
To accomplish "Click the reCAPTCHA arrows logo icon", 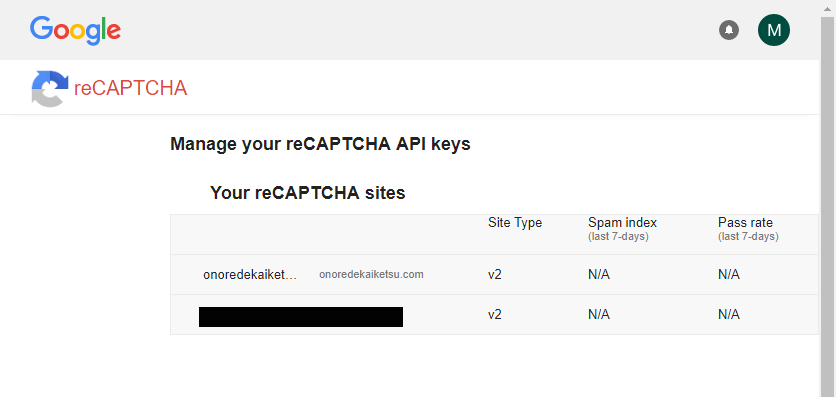I will click(50, 88).
